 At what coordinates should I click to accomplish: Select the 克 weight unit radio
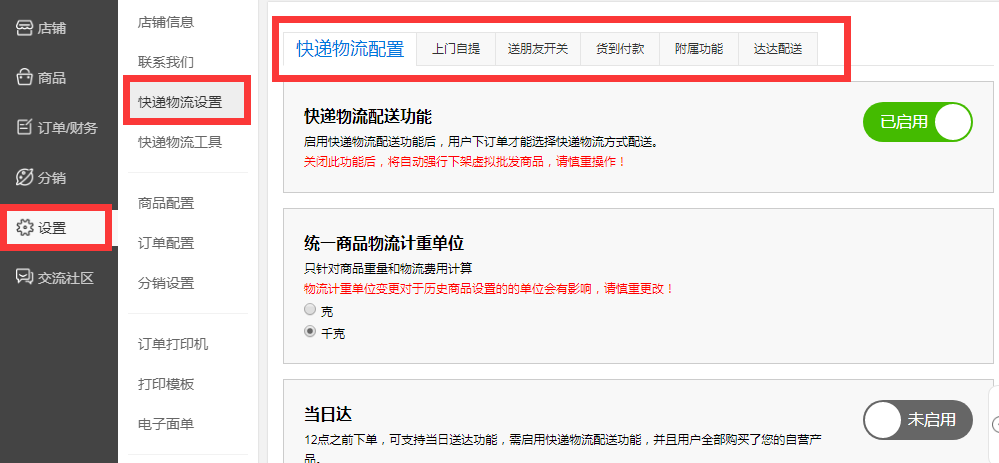310,310
